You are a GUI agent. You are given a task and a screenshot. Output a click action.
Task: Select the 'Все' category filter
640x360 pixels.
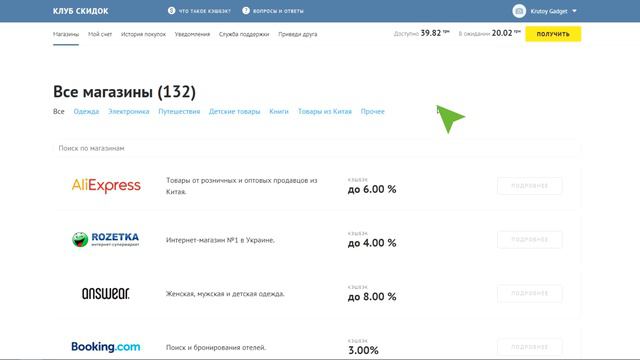point(59,111)
